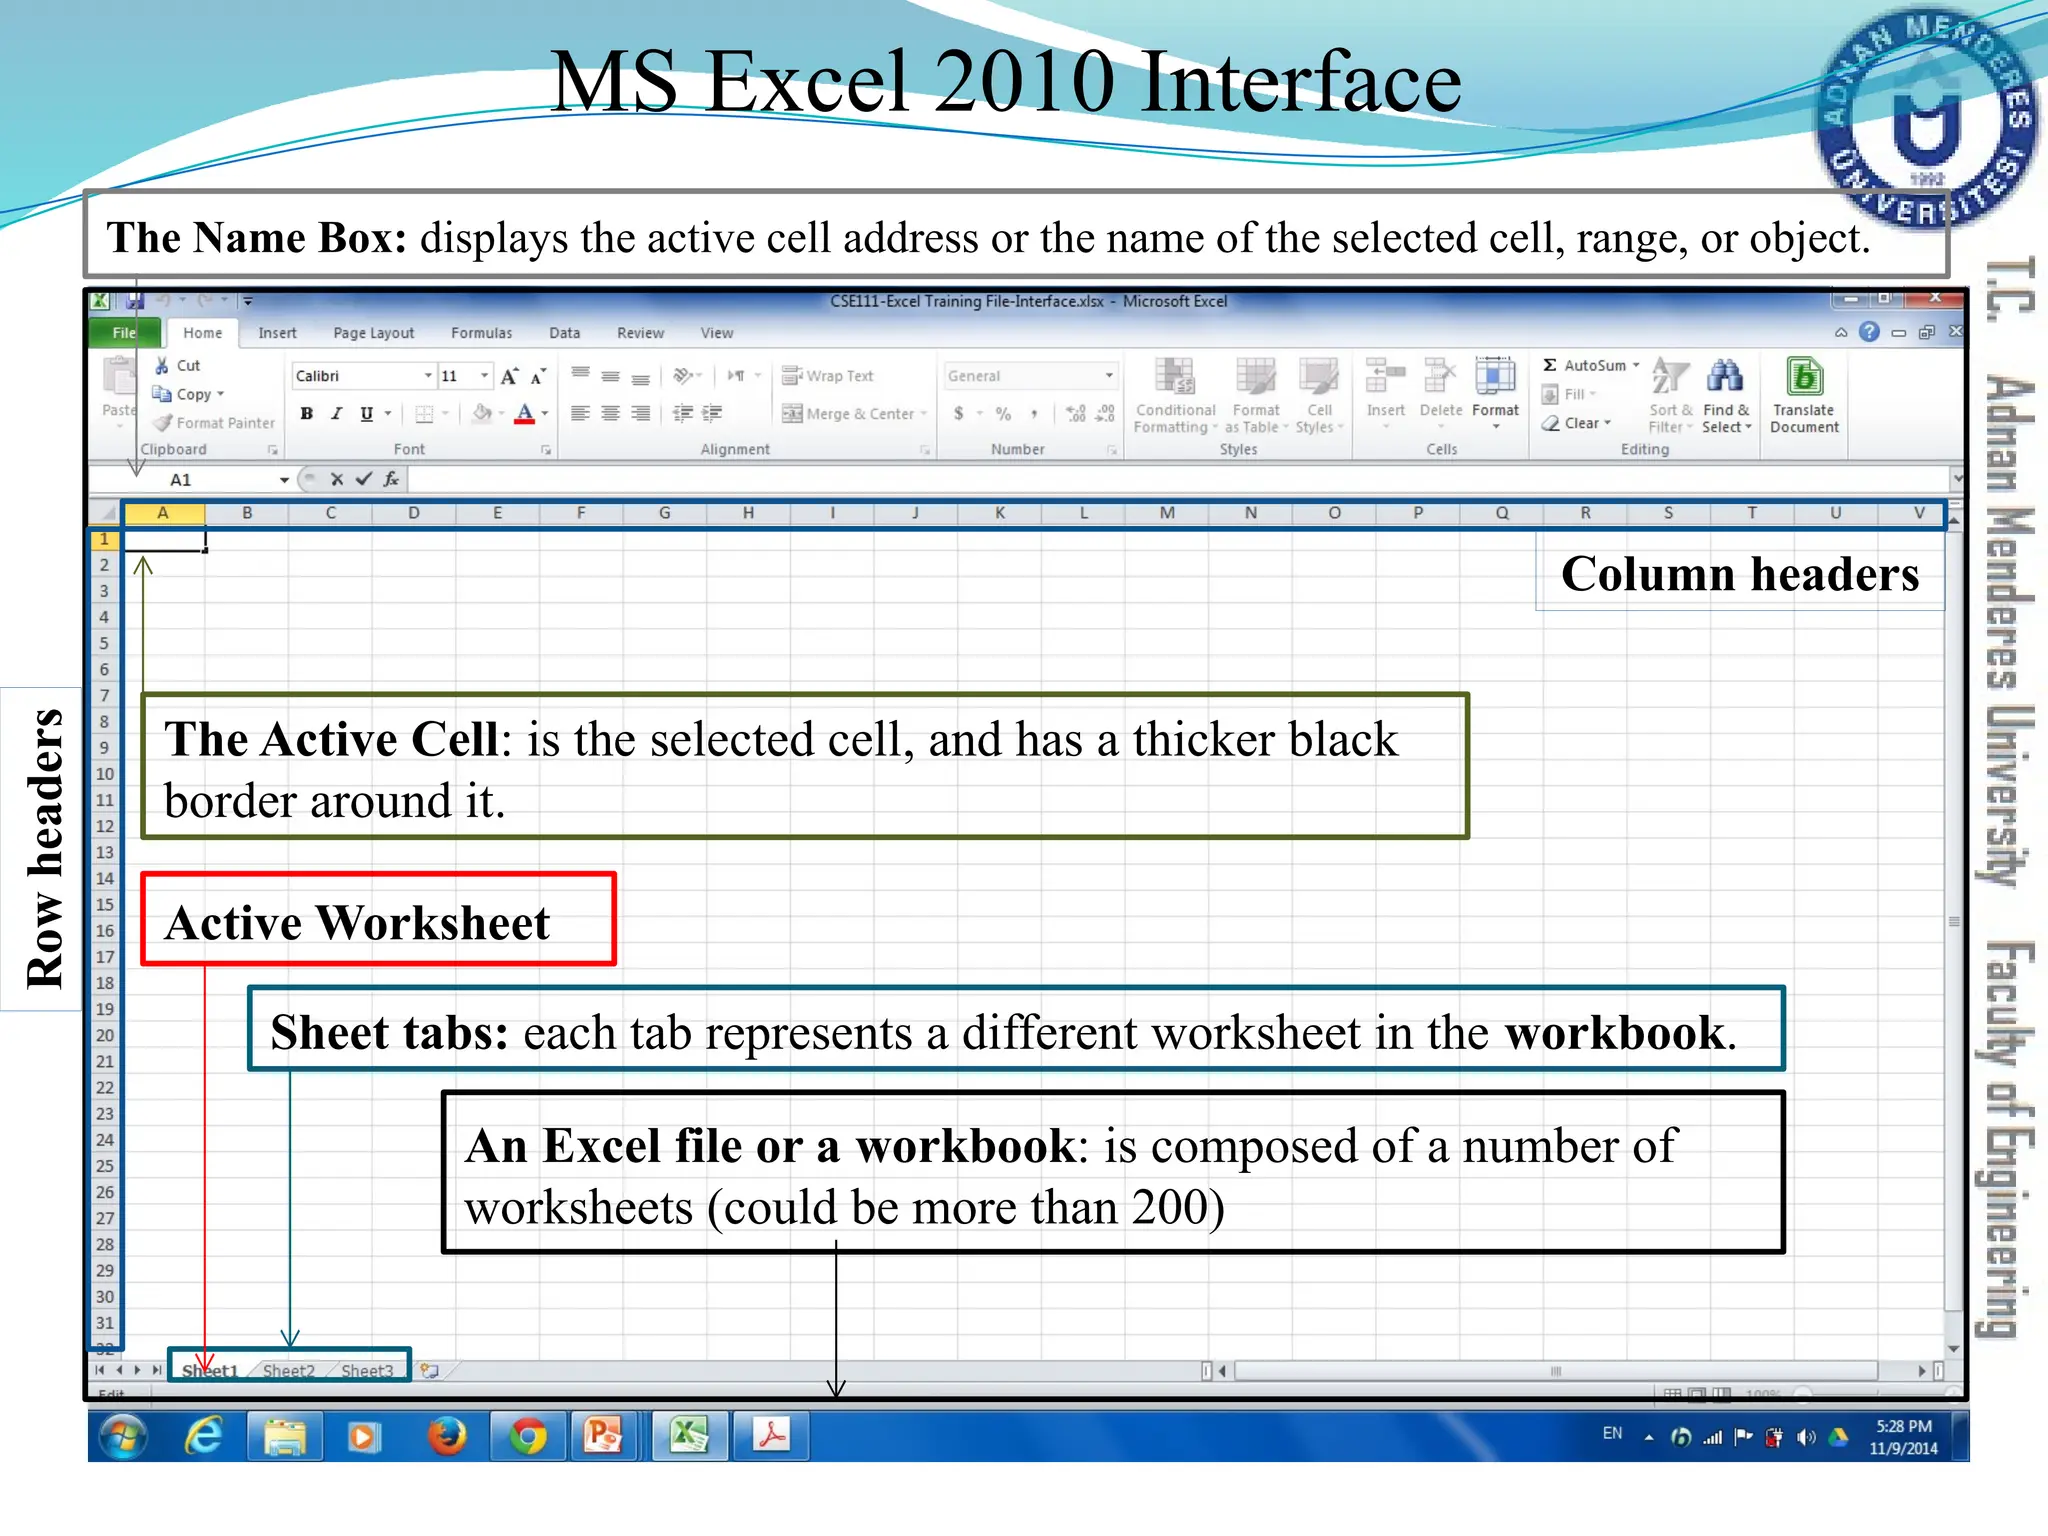The height and width of the screenshot is (1536, 2048).
Task: Toggle Bold formatting
Action: [x=307, y=414]
